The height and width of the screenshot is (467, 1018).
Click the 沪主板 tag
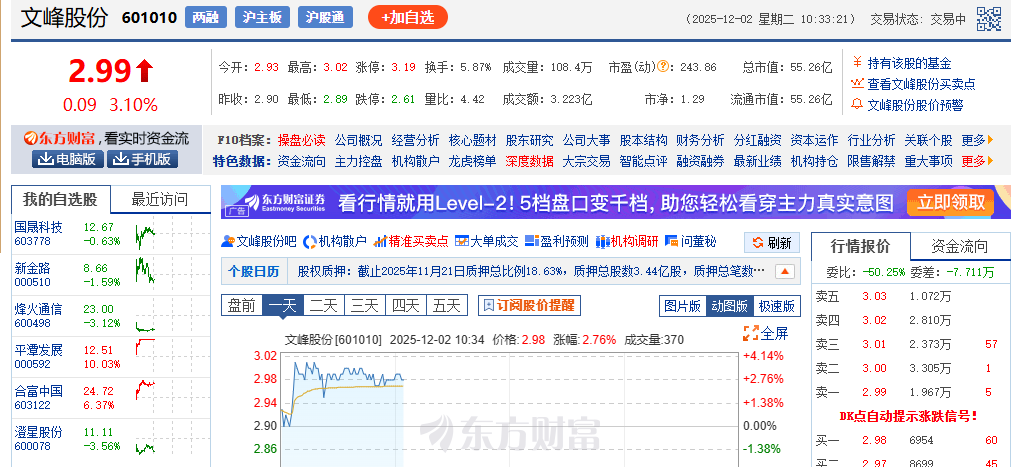(262, 18)
